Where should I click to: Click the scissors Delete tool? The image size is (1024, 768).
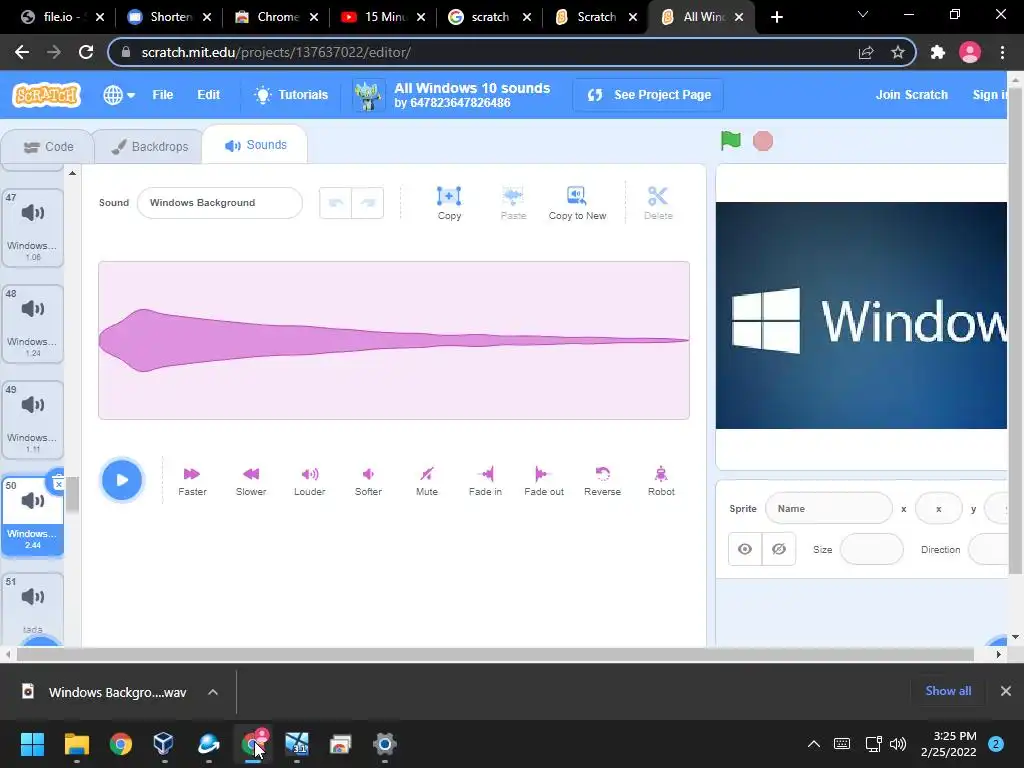[x=658, y=202]
